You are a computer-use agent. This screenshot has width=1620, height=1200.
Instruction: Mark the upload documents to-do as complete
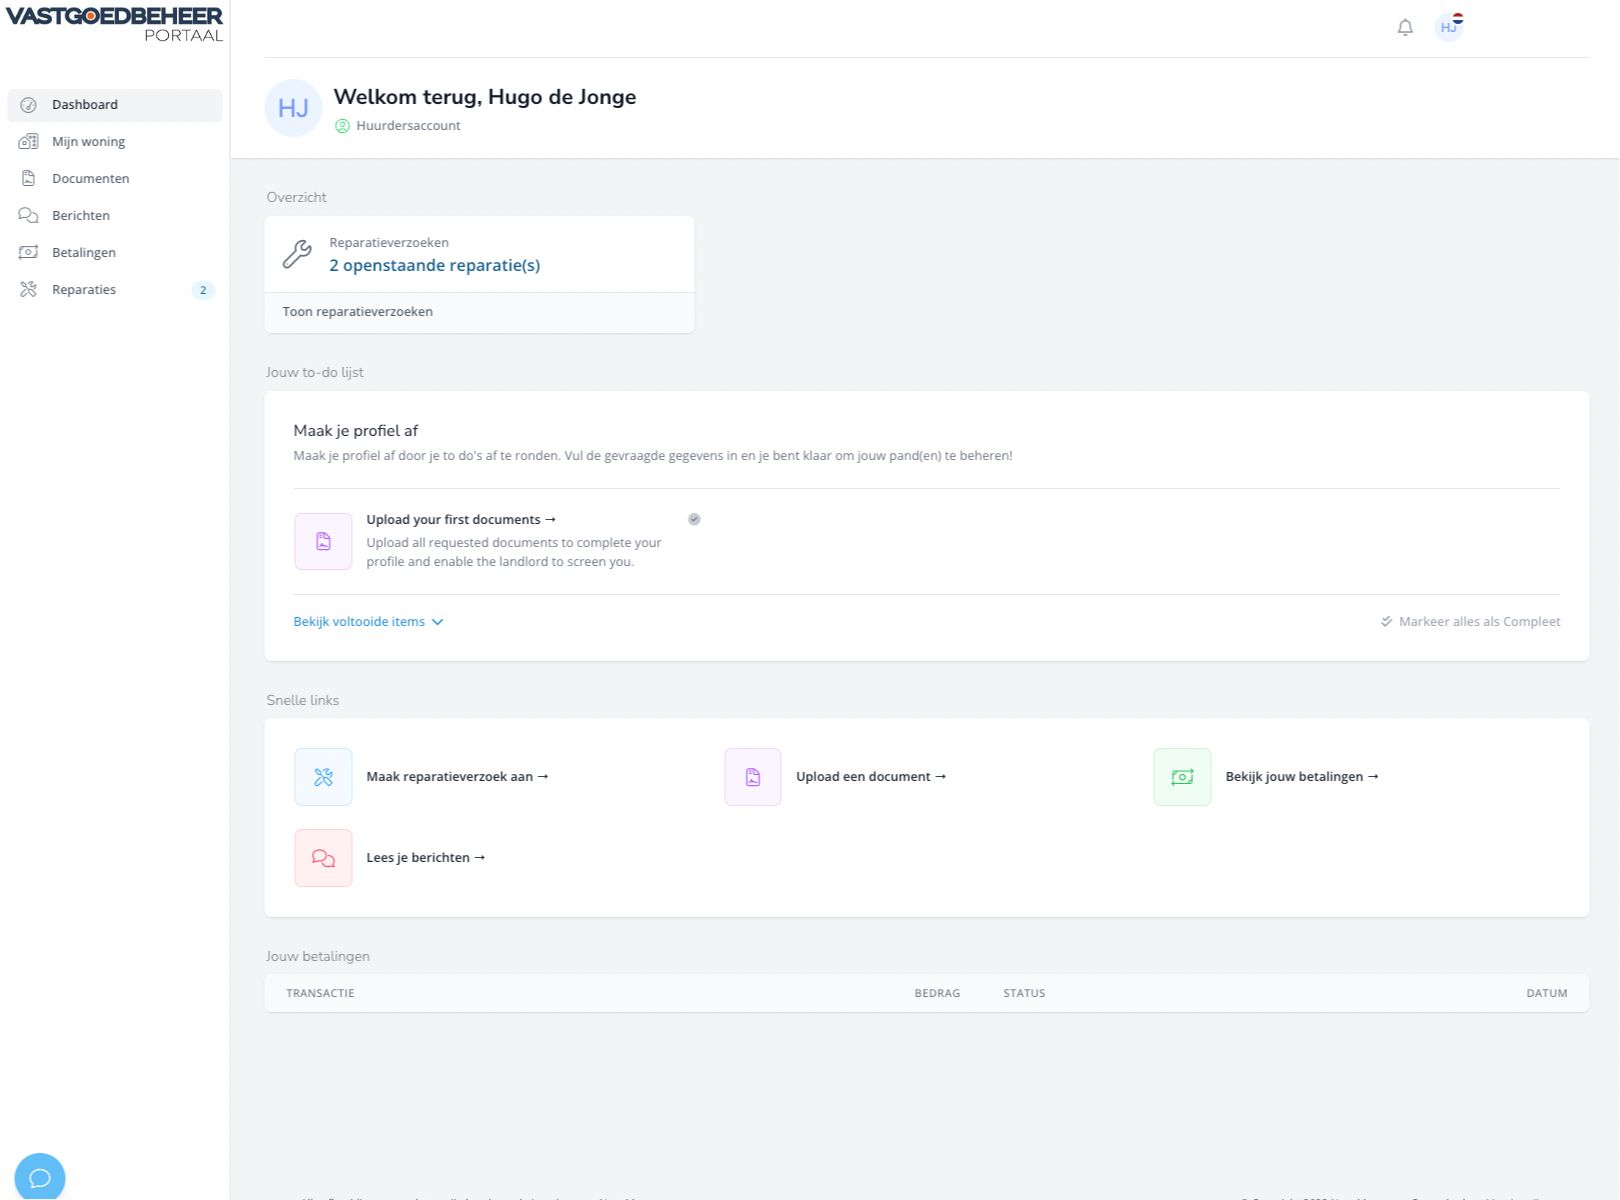pos(694,519)
